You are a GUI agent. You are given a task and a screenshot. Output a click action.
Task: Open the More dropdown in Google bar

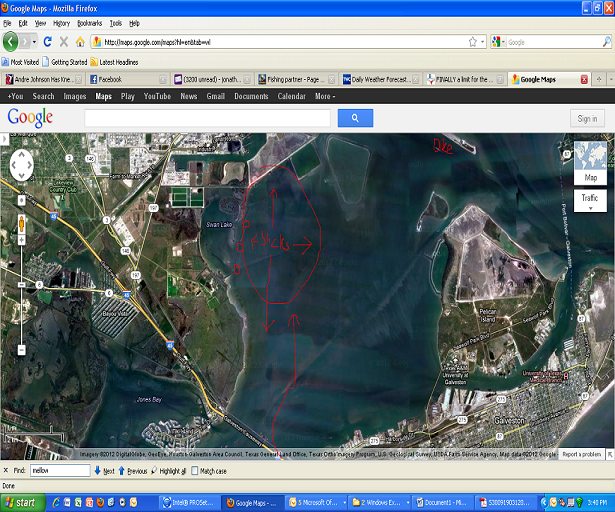pyautogui.click(x=324, y=96)
